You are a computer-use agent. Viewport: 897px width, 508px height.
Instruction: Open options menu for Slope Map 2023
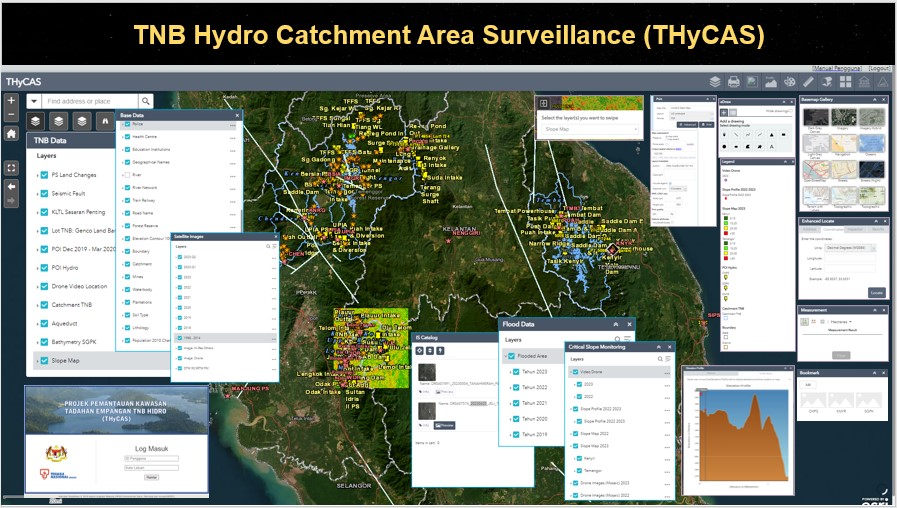click(x=667, y=446)
